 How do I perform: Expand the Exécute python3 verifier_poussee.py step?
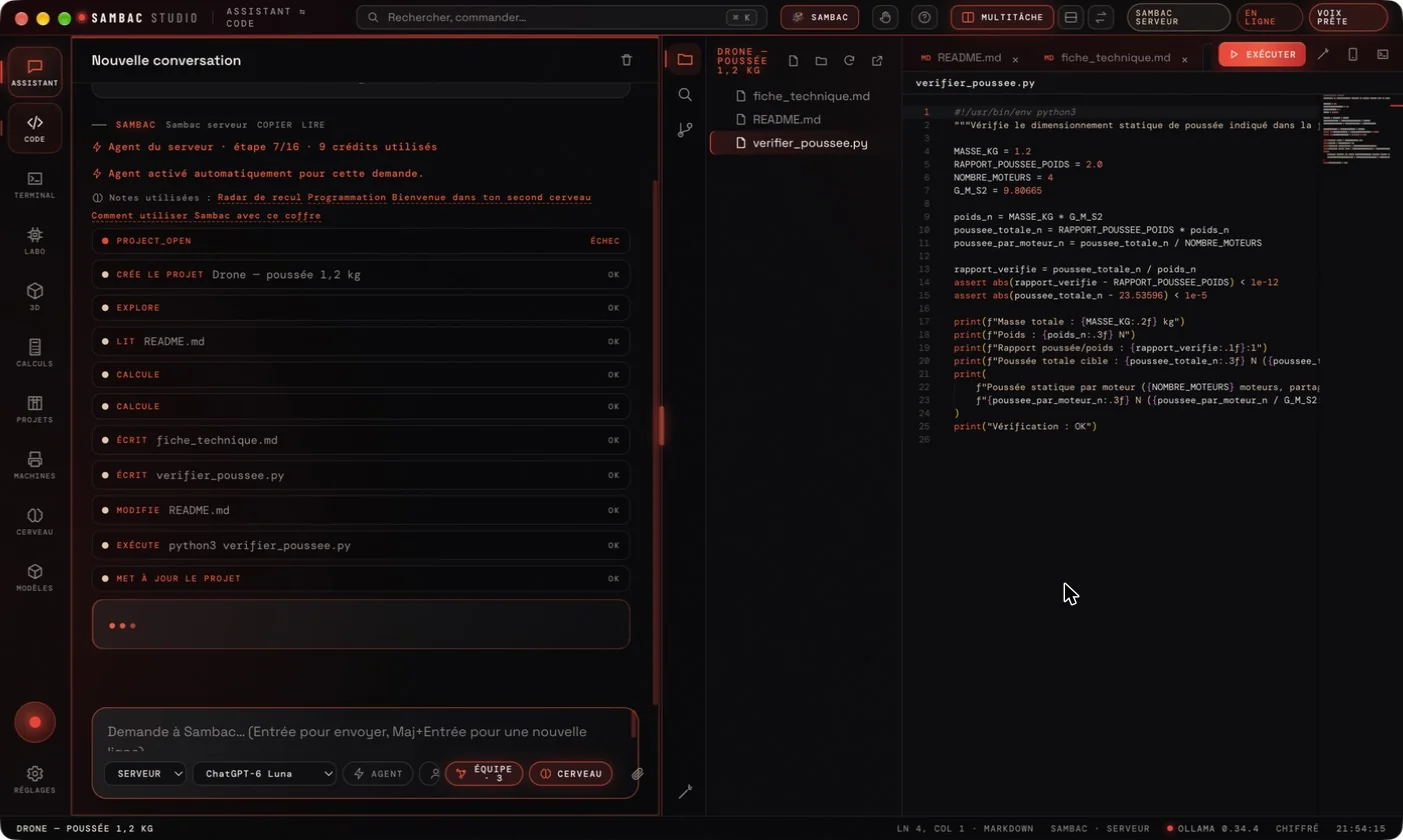pos(361,545)
